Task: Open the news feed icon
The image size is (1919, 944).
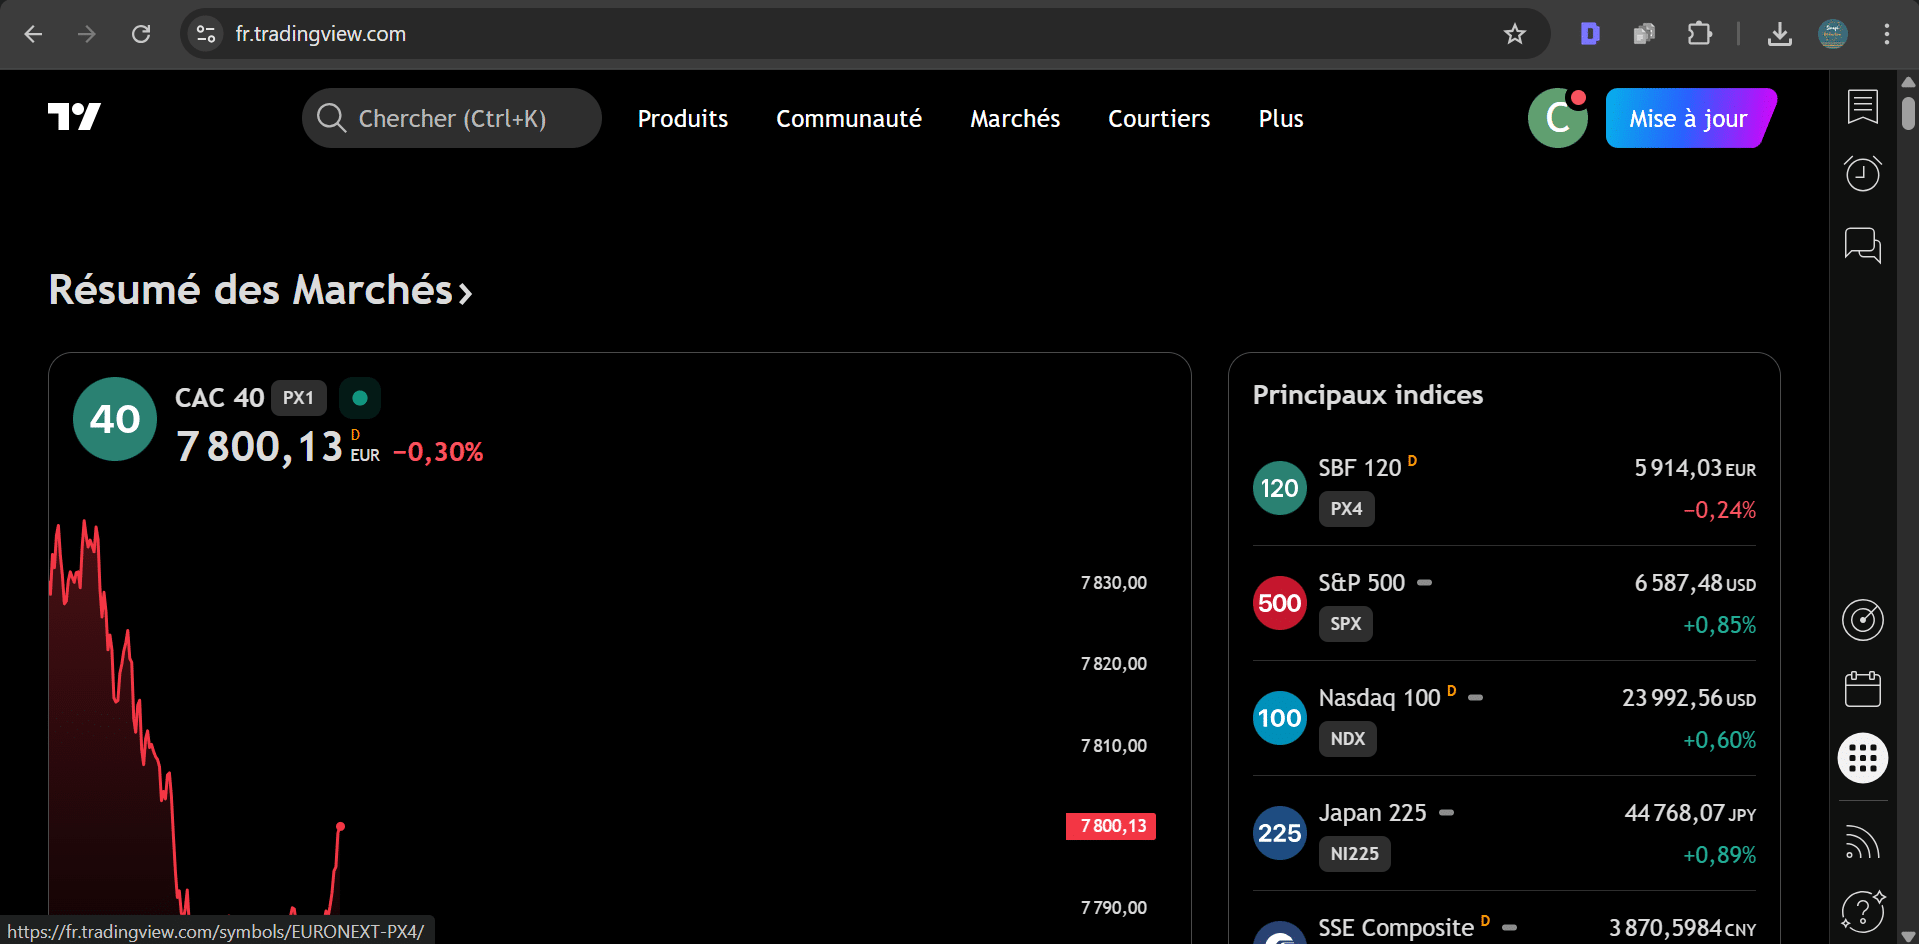Action: point(1862,842)
